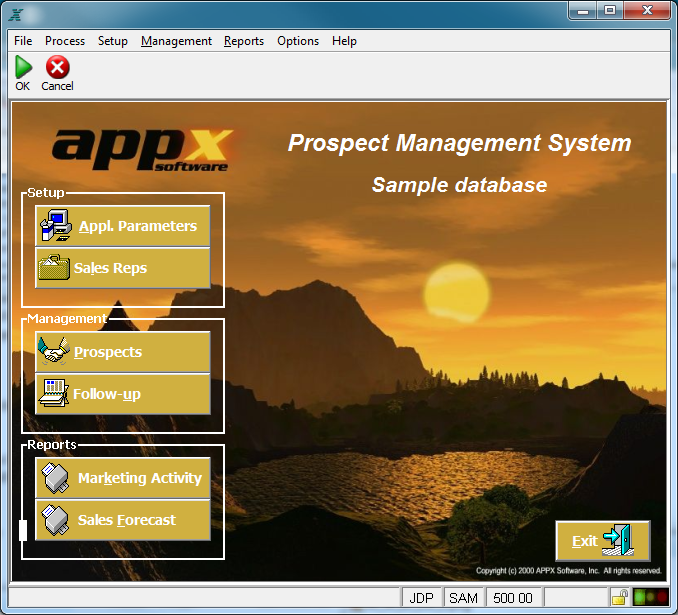678x615 pixels.
Task: Click the Exit button label
Action: click(x=585, y=541)
